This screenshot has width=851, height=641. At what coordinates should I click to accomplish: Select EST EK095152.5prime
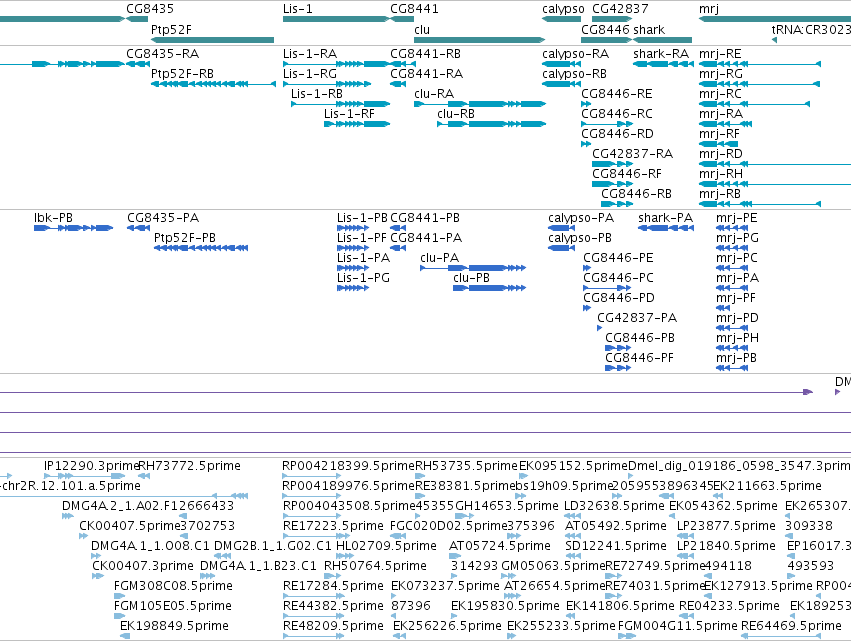coord(574,466)
